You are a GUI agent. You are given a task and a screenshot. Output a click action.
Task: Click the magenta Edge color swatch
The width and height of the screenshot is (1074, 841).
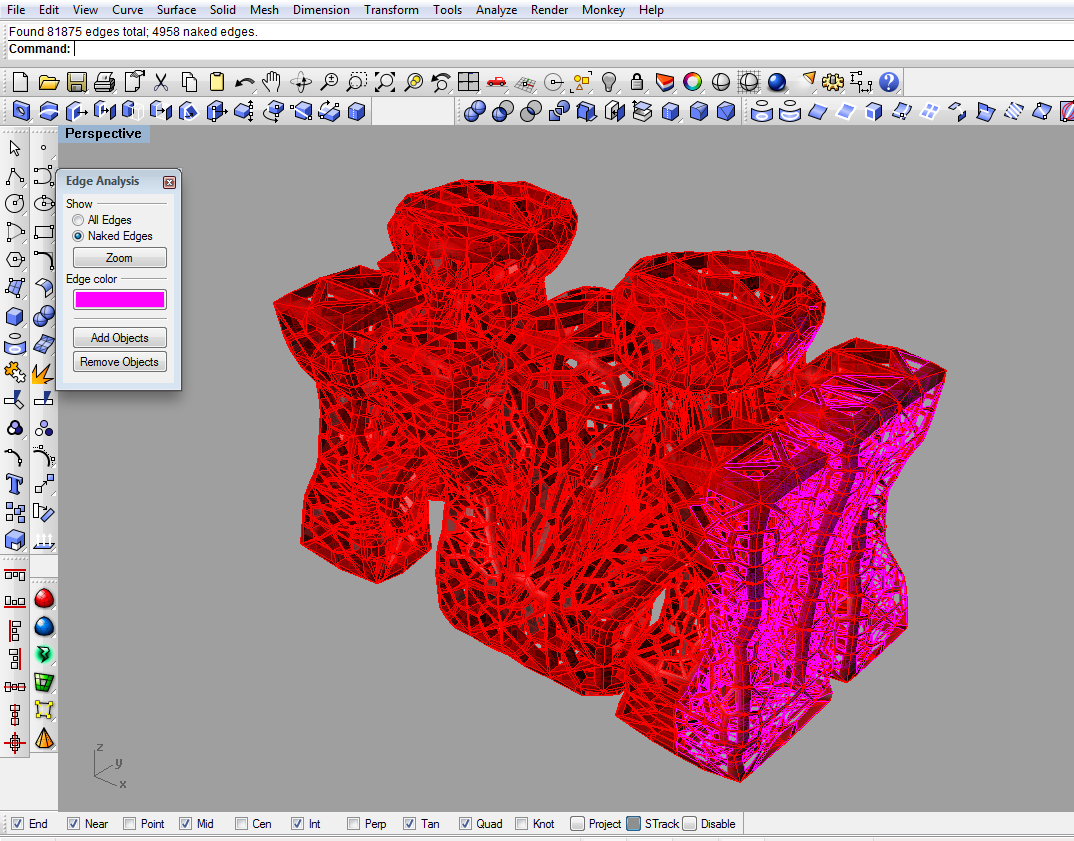(x=120, y=299)
